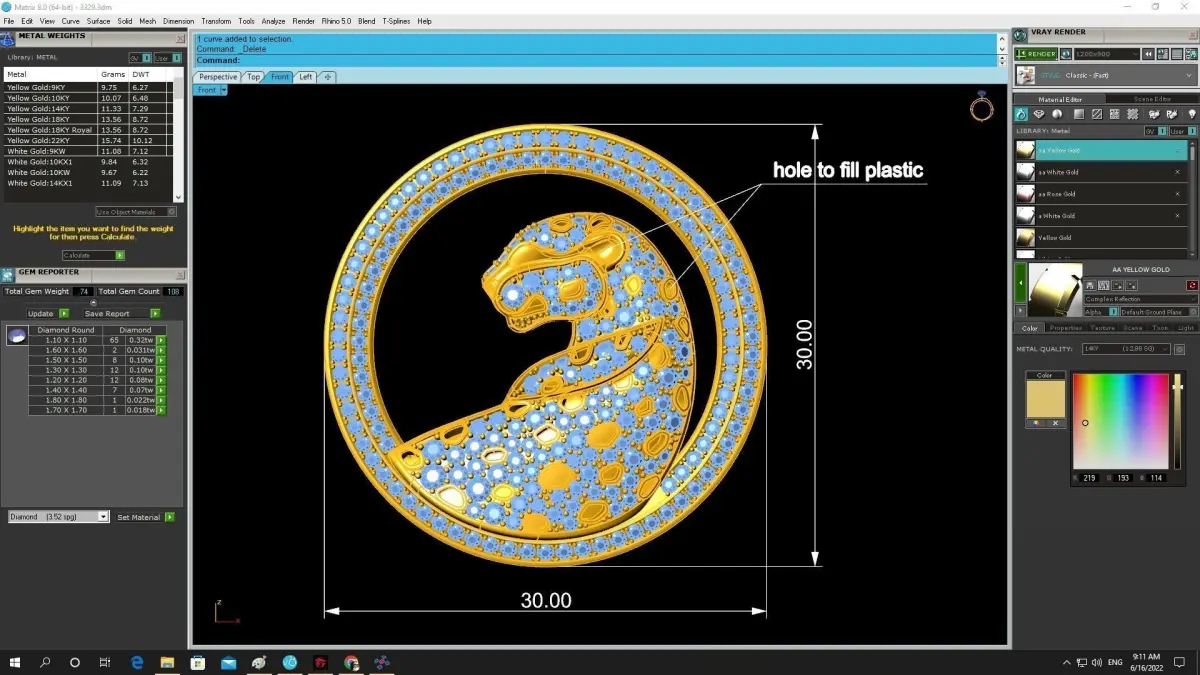Viewport: 1200px width, 675px height.
Task: Collapse Gem Reporter totals with the round arrow
Action: pyautogui.click(x=94, y=303)
